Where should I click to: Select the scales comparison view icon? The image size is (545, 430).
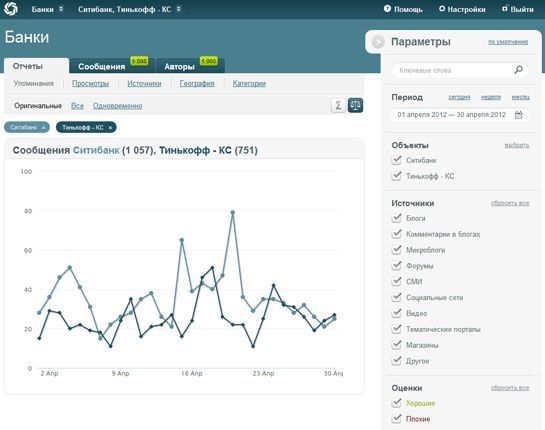click(355, 105)
